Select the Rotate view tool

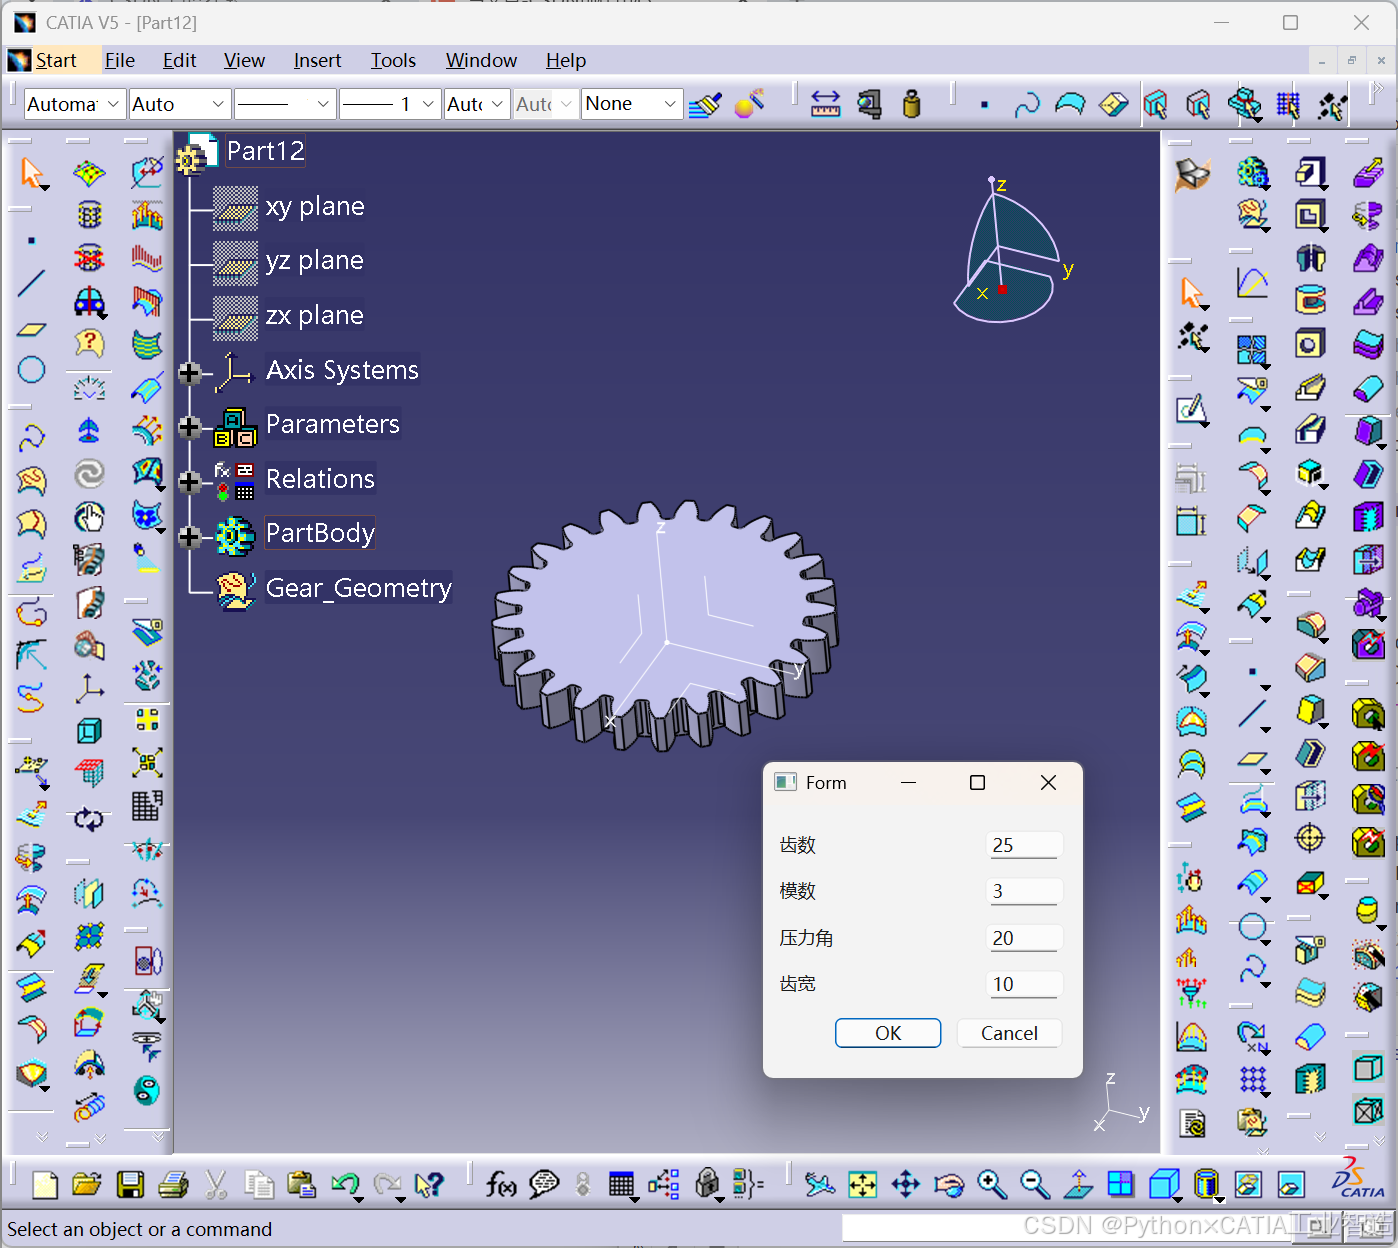point(948,1185)
